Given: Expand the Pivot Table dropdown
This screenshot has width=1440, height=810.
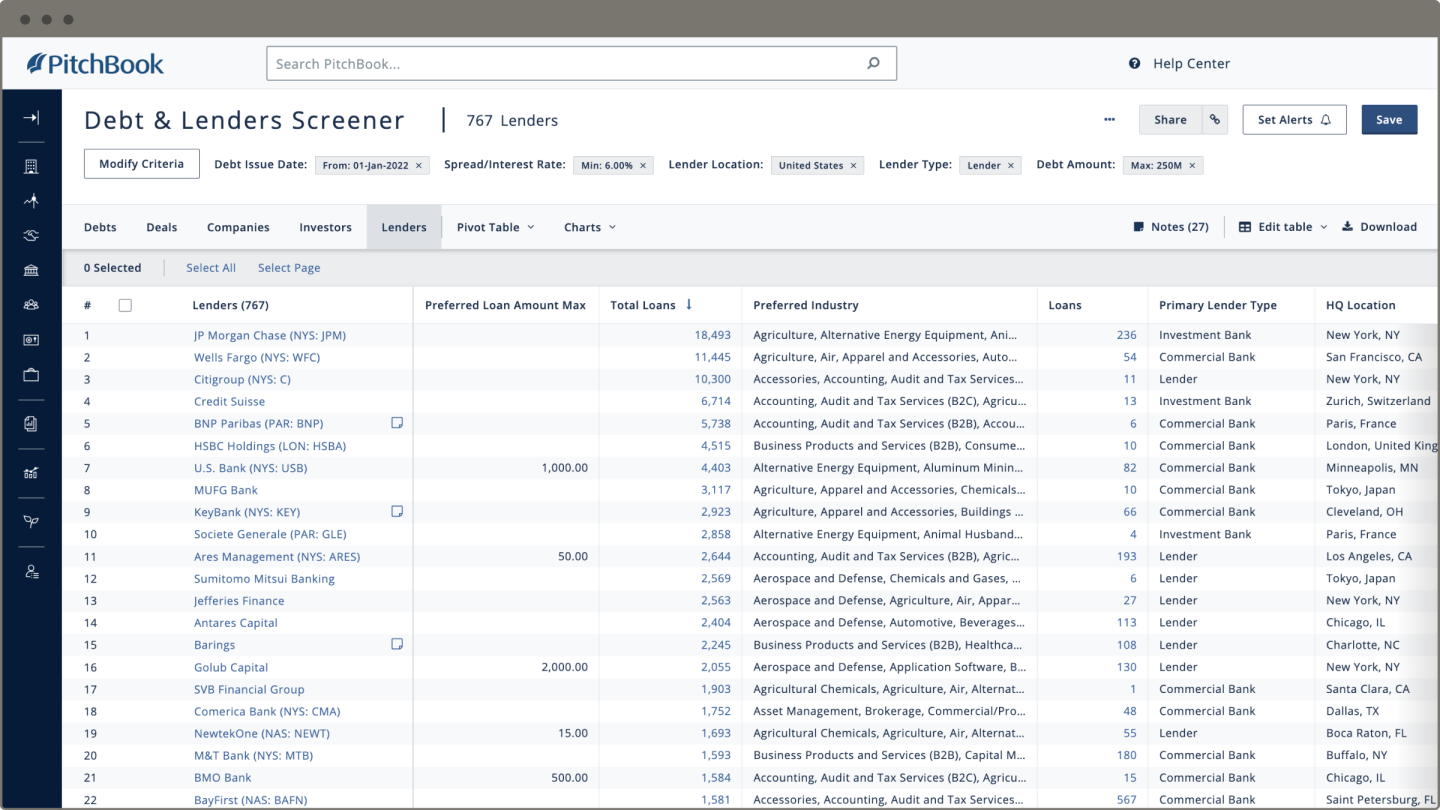Looking at the screenshot, I should (496, 227).
